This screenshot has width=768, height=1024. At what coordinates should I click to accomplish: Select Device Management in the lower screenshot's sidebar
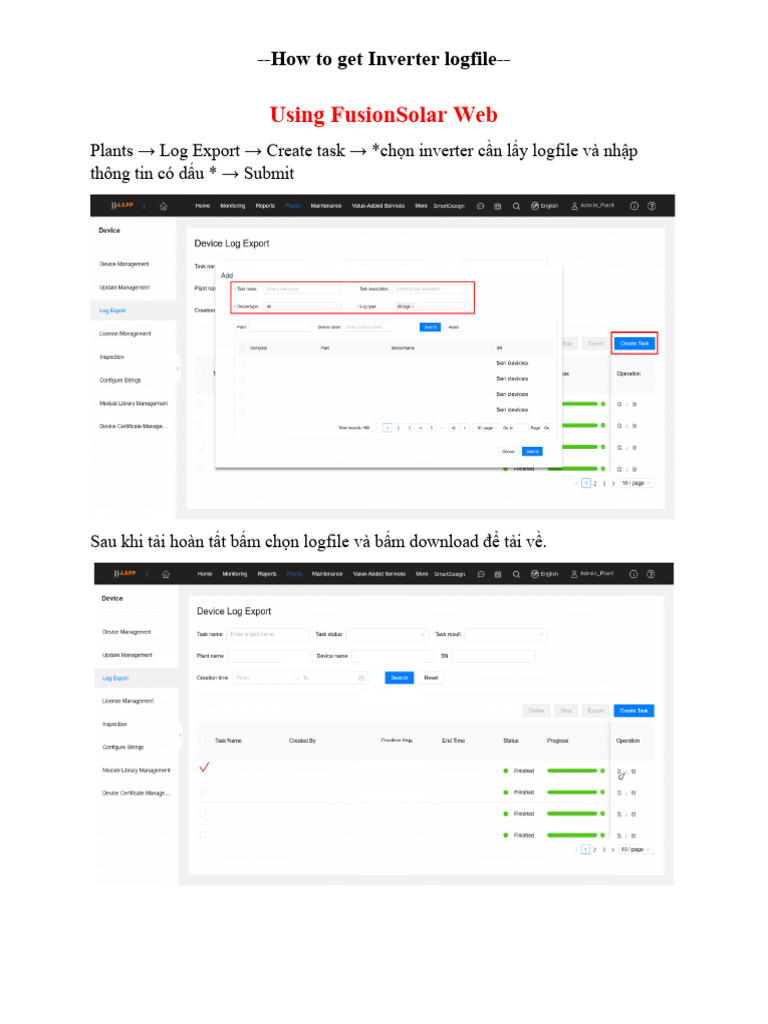127,632
